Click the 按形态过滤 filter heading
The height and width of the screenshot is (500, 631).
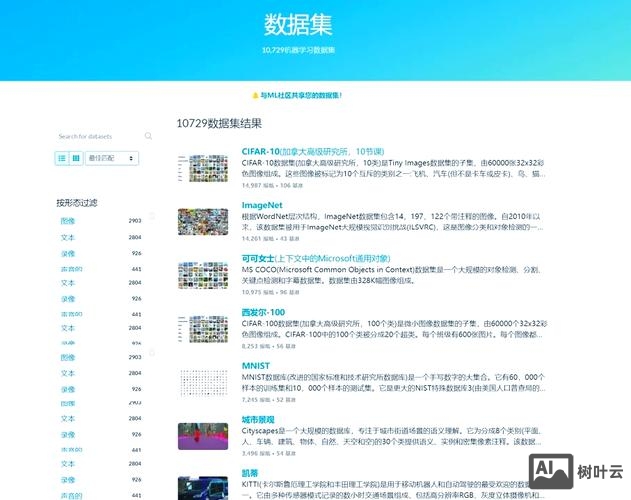77,203
